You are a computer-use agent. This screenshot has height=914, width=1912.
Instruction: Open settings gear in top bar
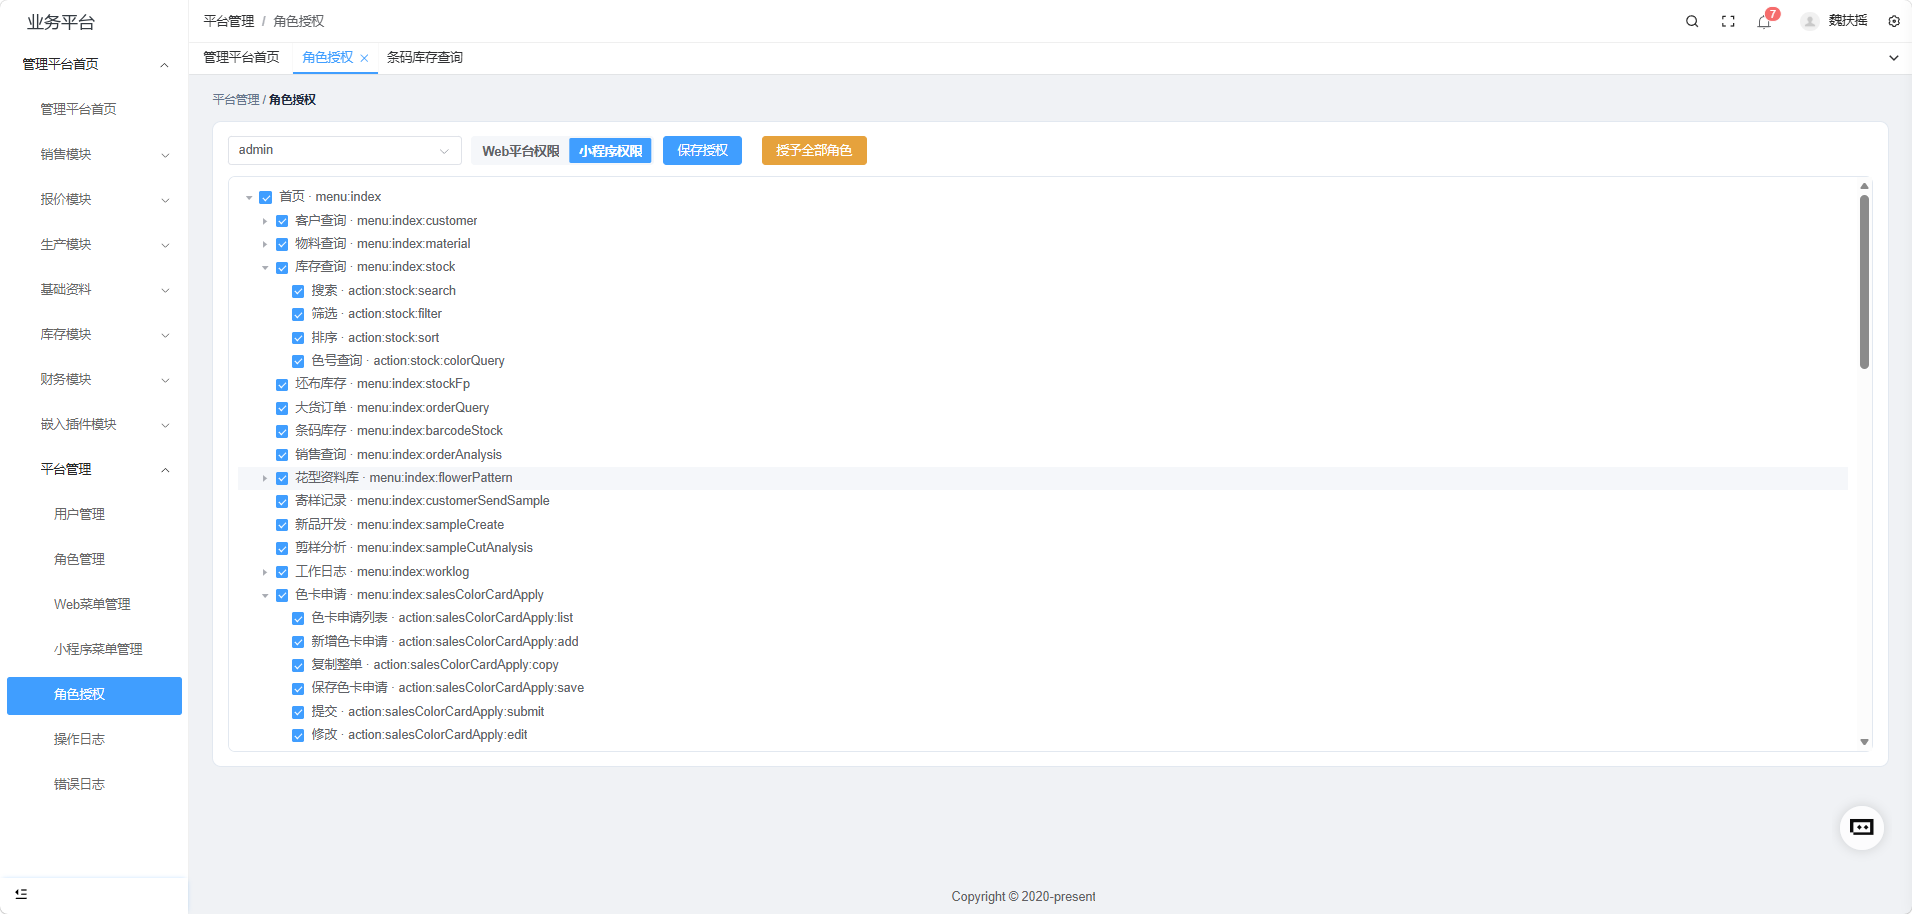coord(1894,21)
